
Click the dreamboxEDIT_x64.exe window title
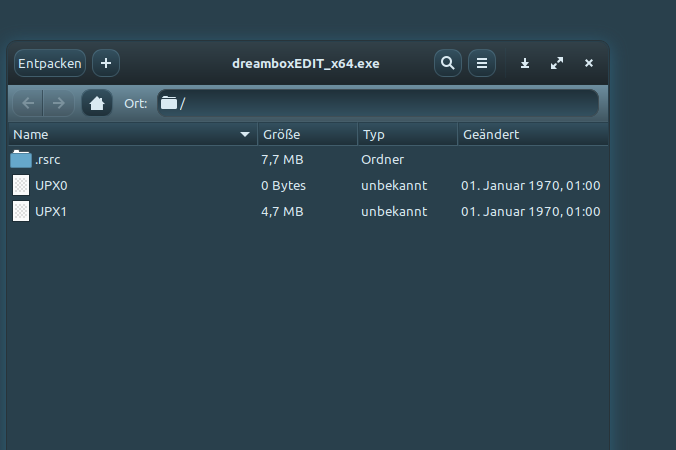tap(306, 64)
